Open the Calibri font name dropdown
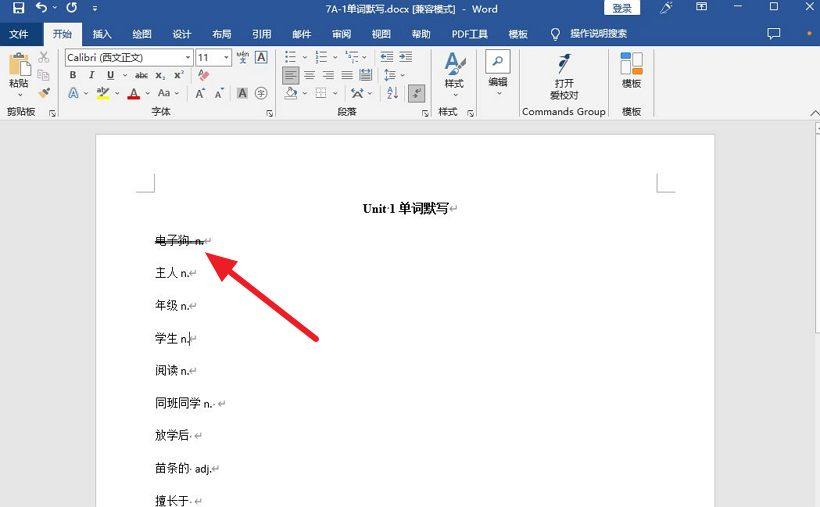 (188, 57)
